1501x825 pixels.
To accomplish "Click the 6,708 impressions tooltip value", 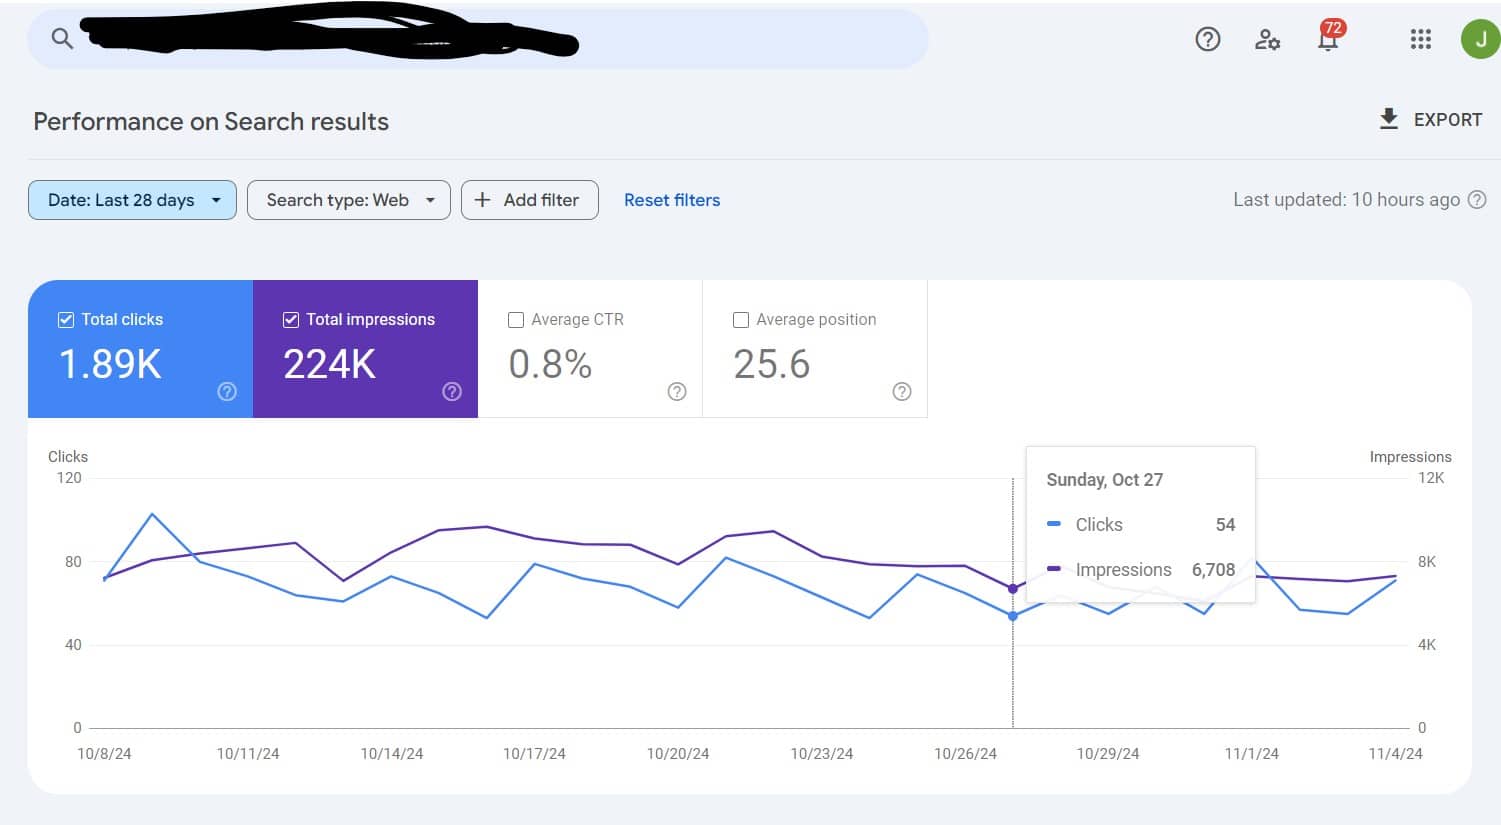I will (x=1213, y=570).
